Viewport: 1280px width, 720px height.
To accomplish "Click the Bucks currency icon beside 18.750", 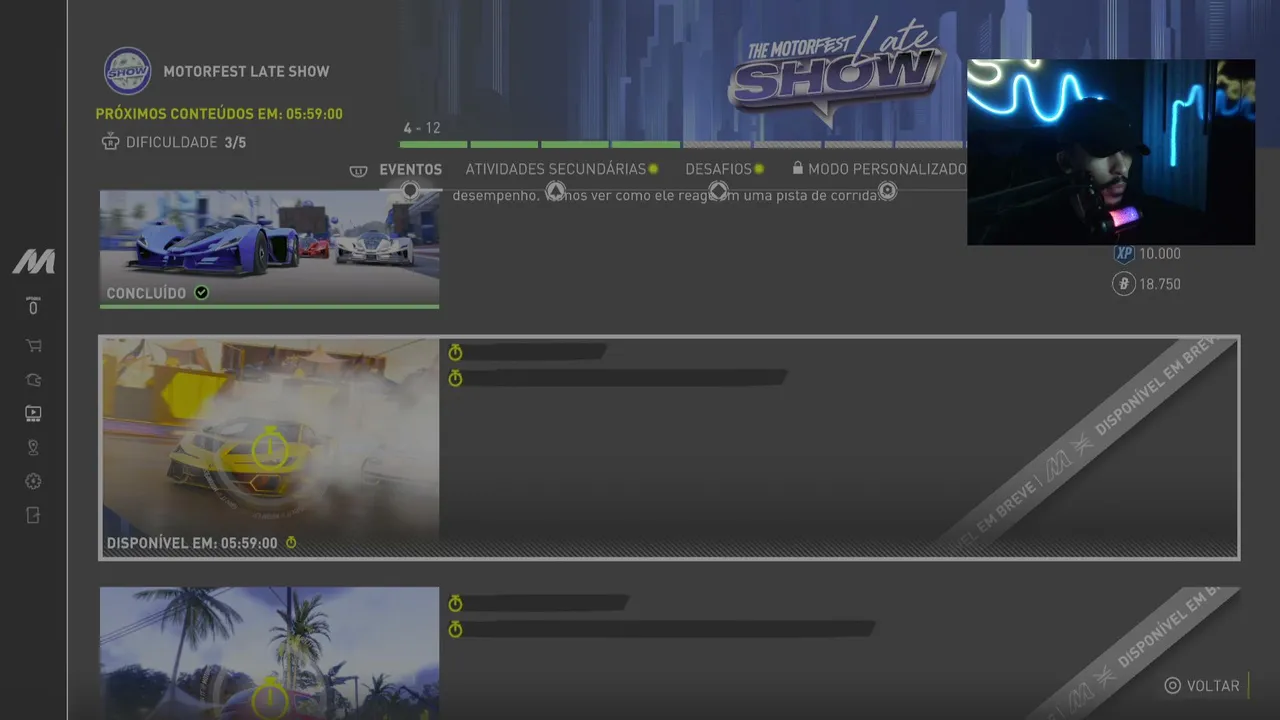I will coord(1123,284).
